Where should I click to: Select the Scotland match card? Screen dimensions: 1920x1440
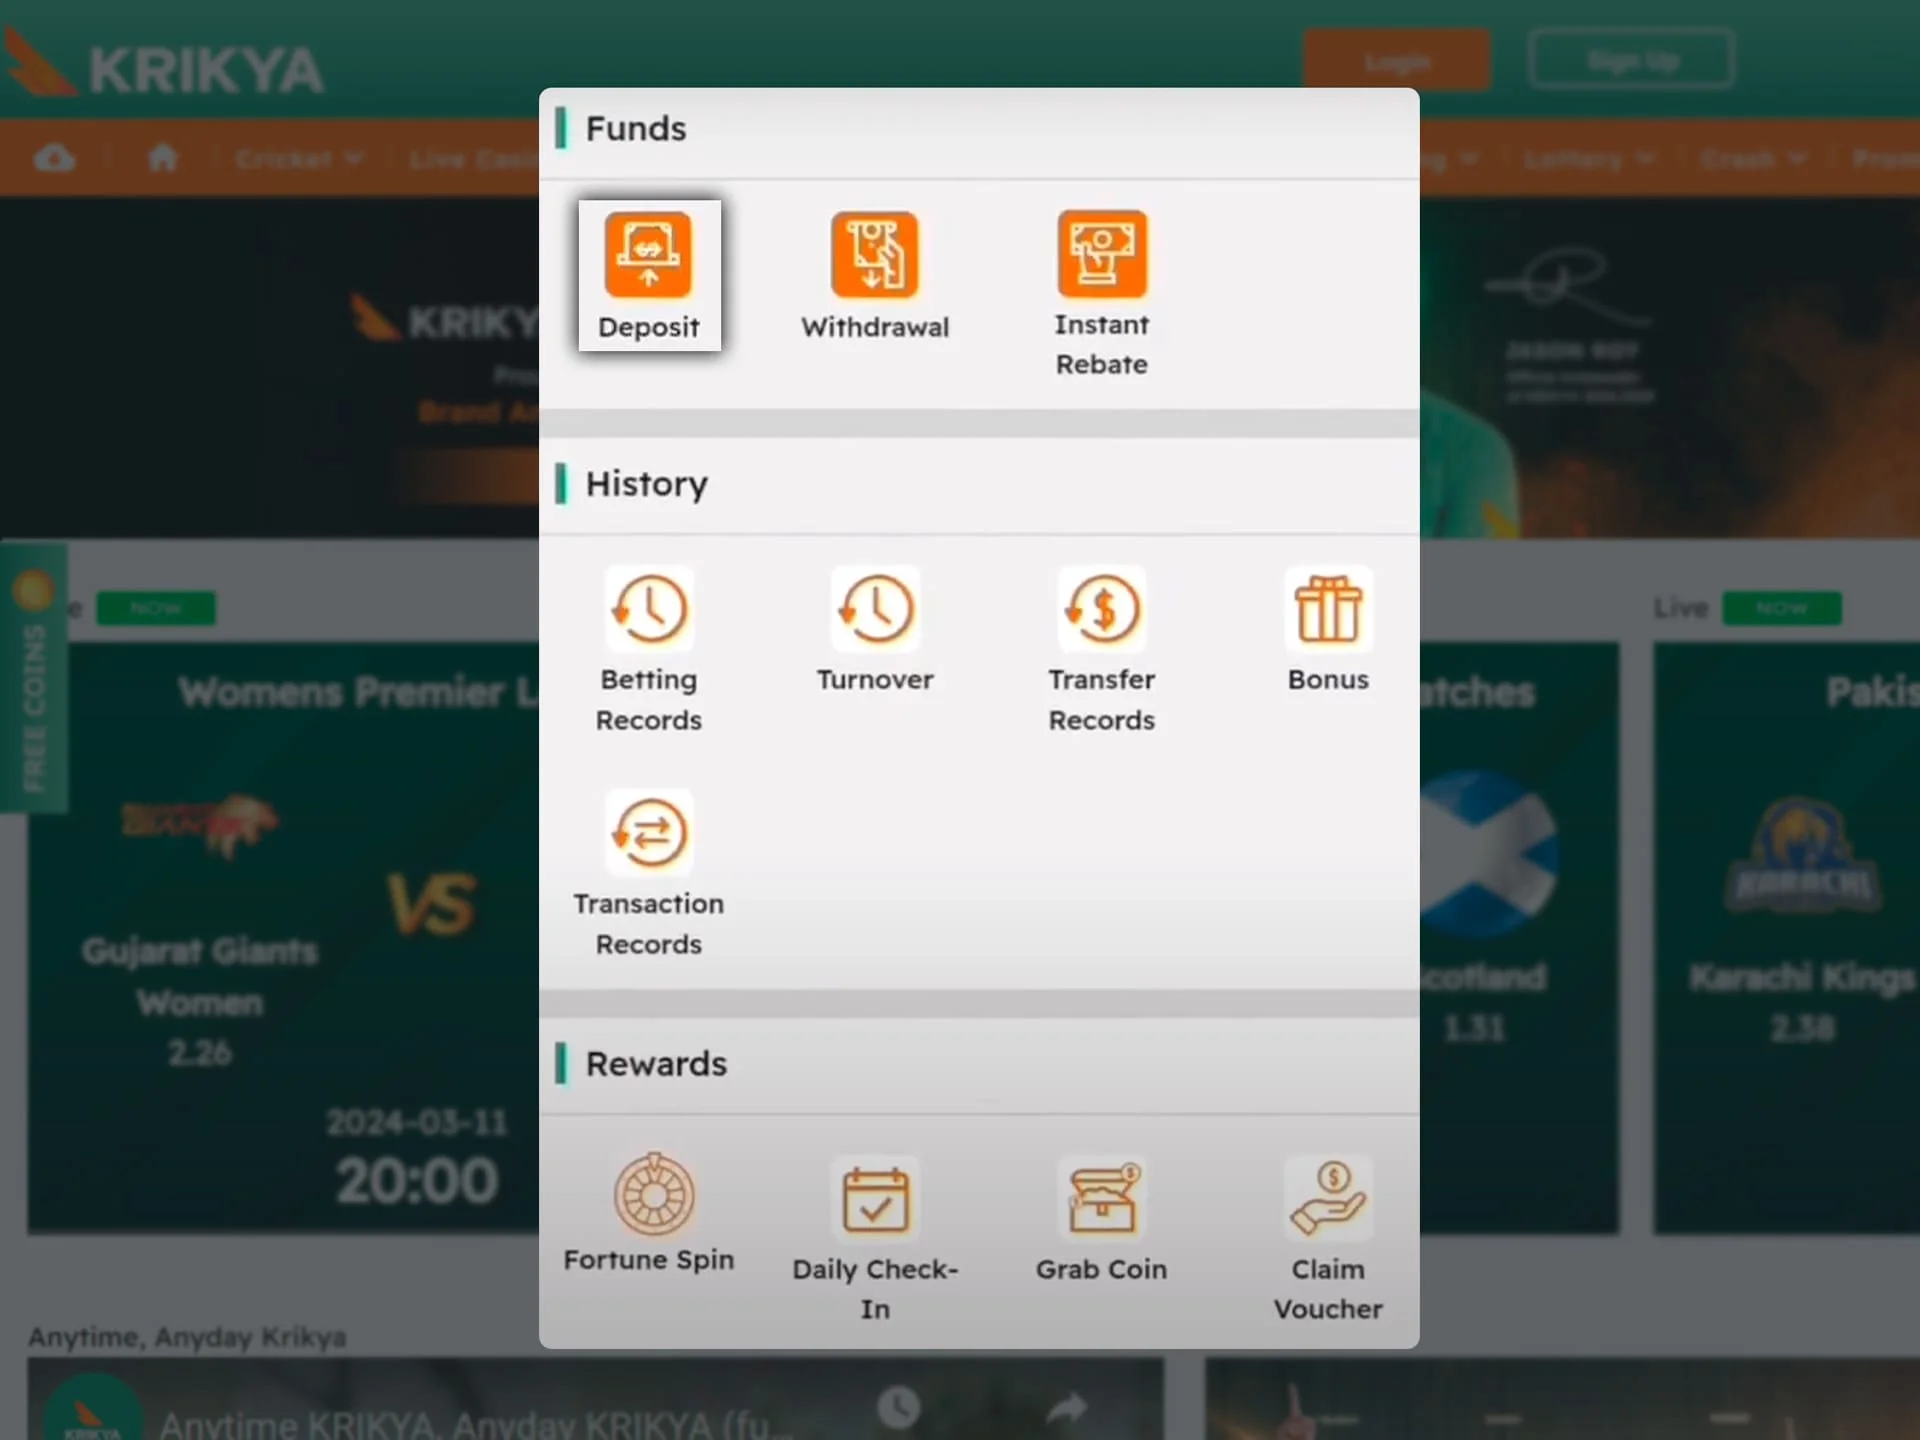pyautogui.click(x=1519, y=937)
